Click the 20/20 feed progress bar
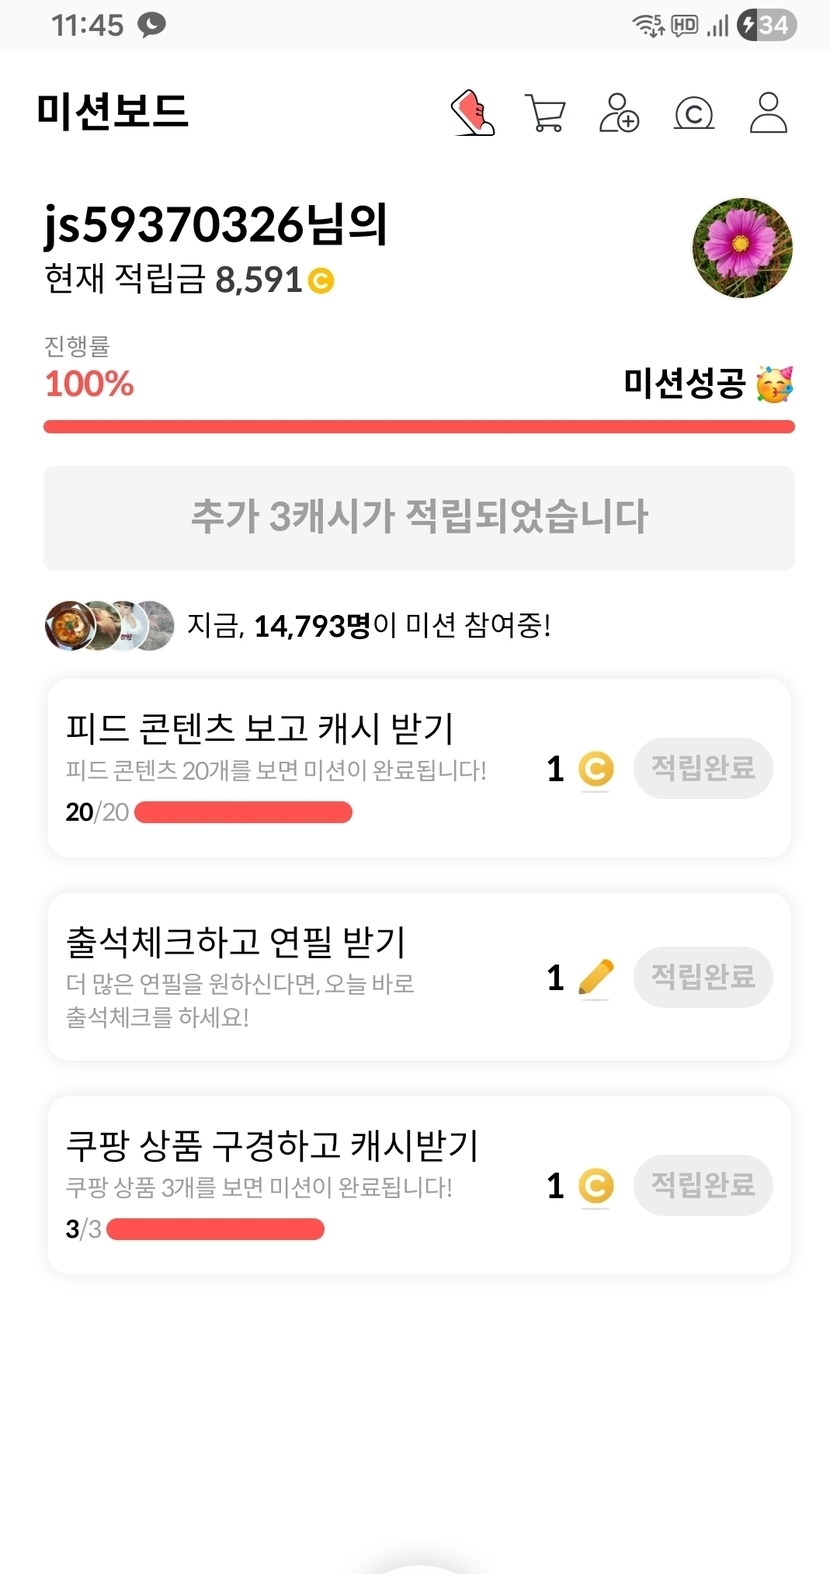The image size is (830, 1574). [x=243, y=812]
